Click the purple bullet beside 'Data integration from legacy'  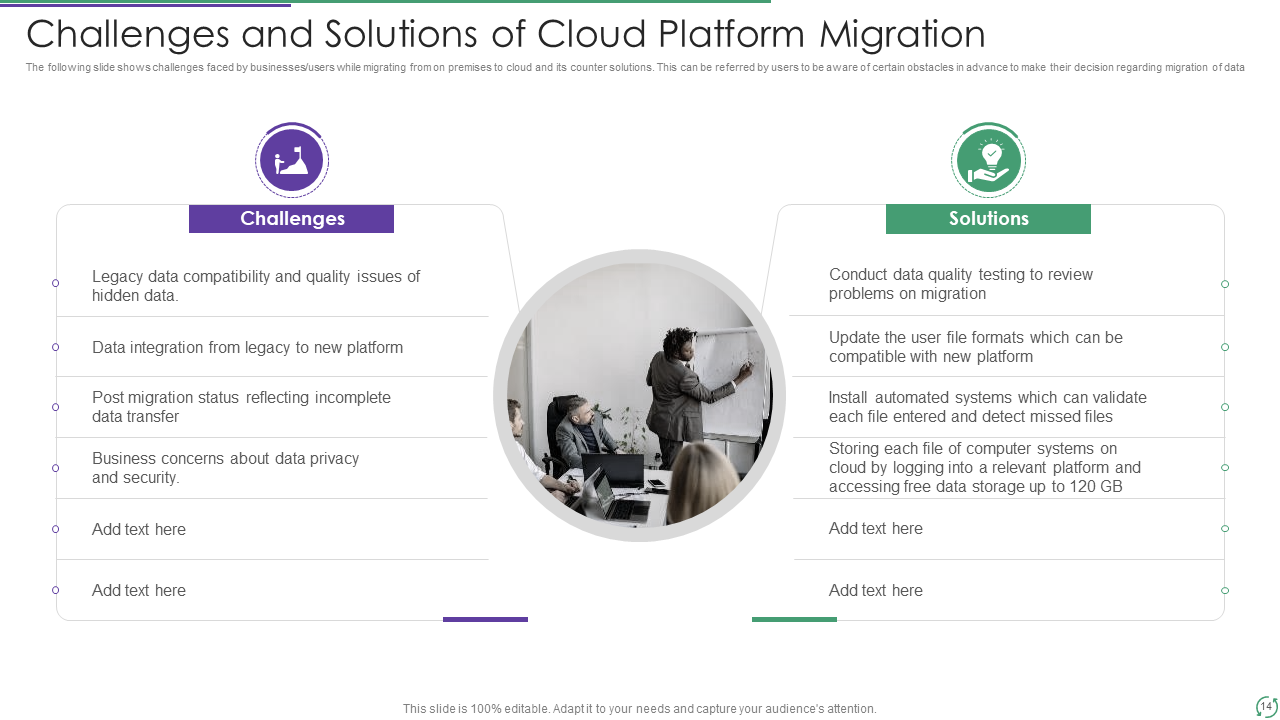[56, 347]
